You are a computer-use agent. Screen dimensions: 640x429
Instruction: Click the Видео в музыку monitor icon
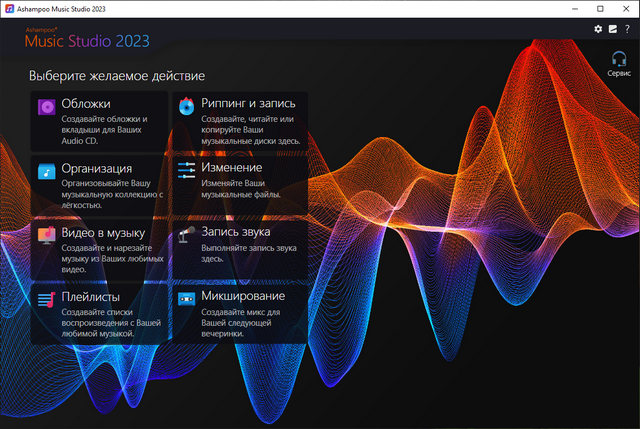(x=47, y=235)
